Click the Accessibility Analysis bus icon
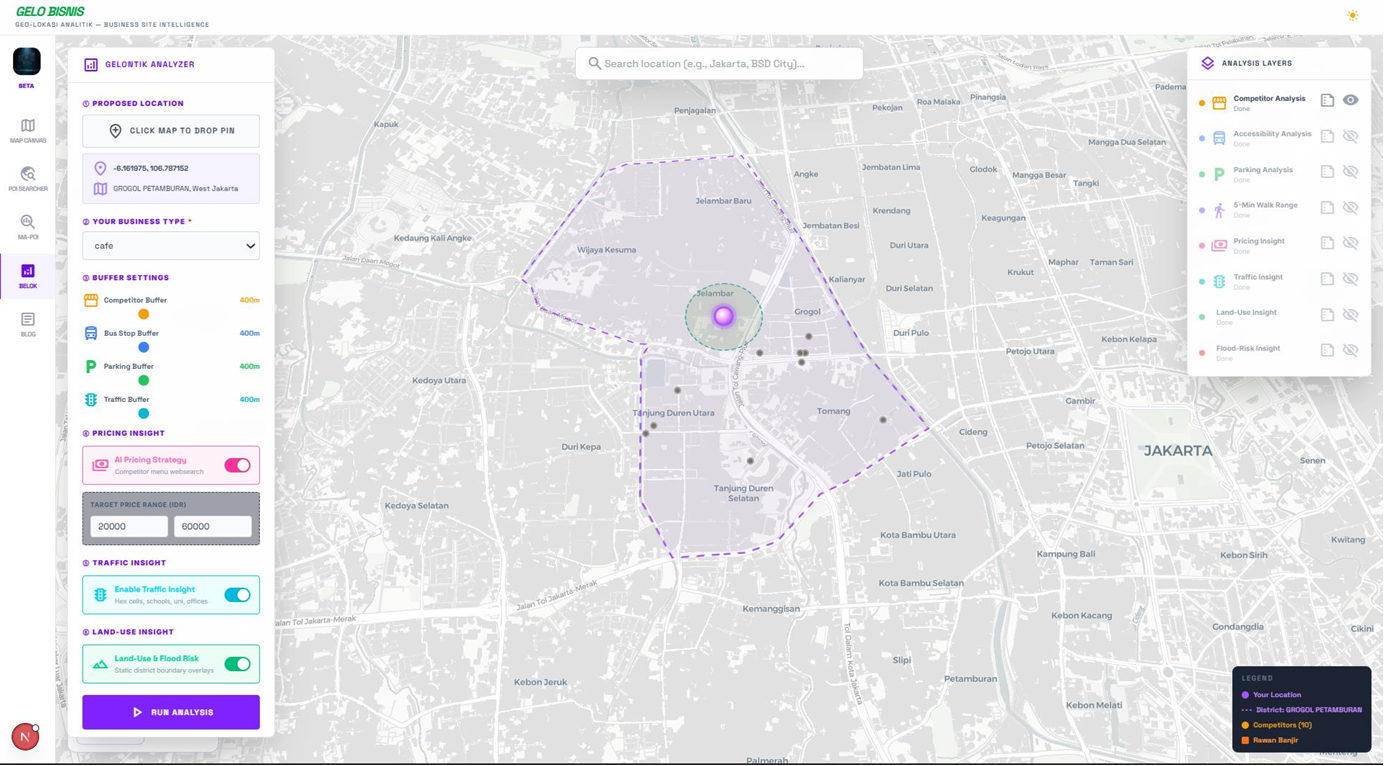Image resolution: width=1387 pixels, height=766 pixels. 1222,139
